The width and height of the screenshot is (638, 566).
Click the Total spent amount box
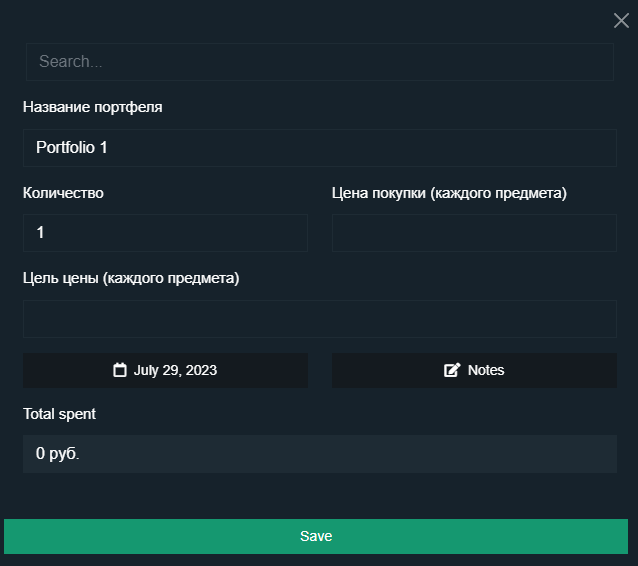(x=320, y=454)
